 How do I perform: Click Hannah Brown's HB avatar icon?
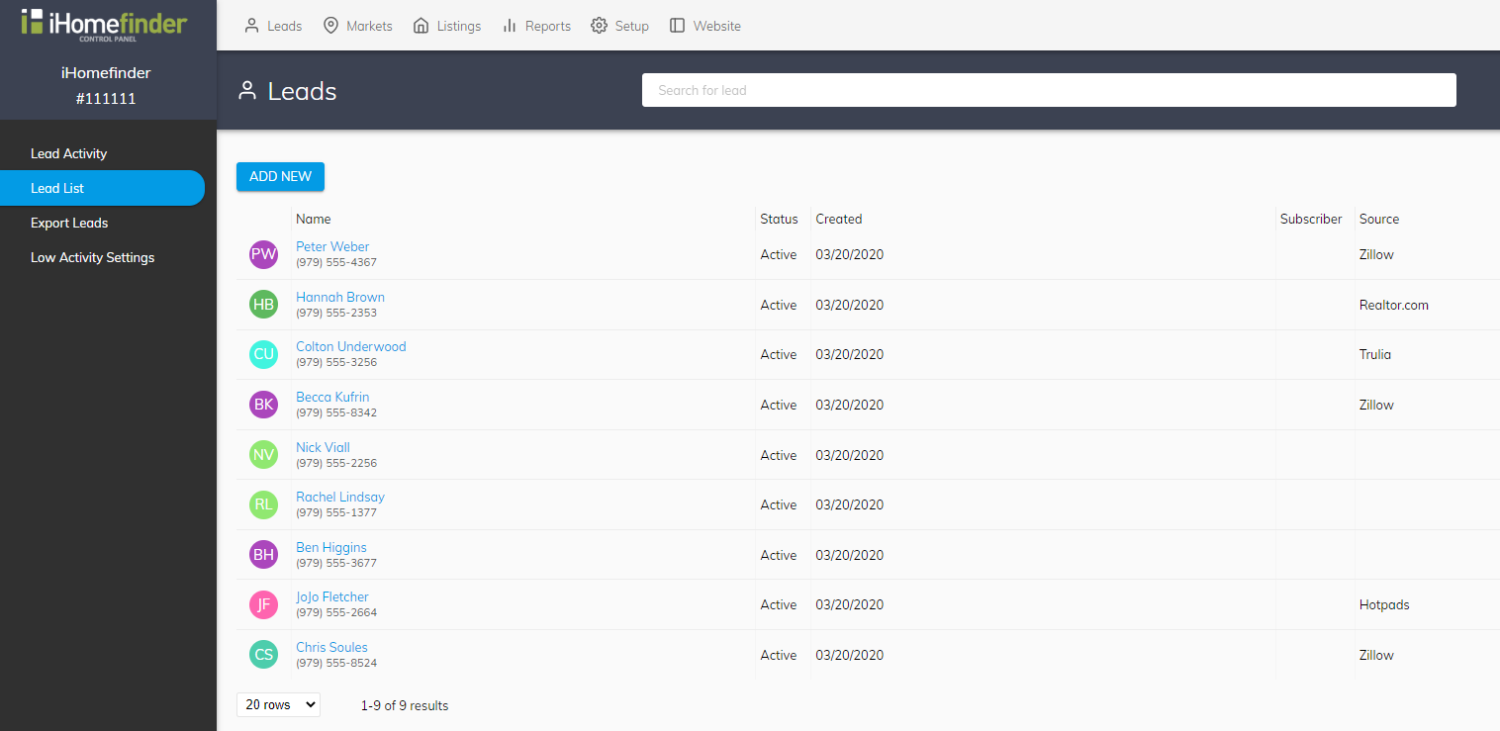(263, 305)
